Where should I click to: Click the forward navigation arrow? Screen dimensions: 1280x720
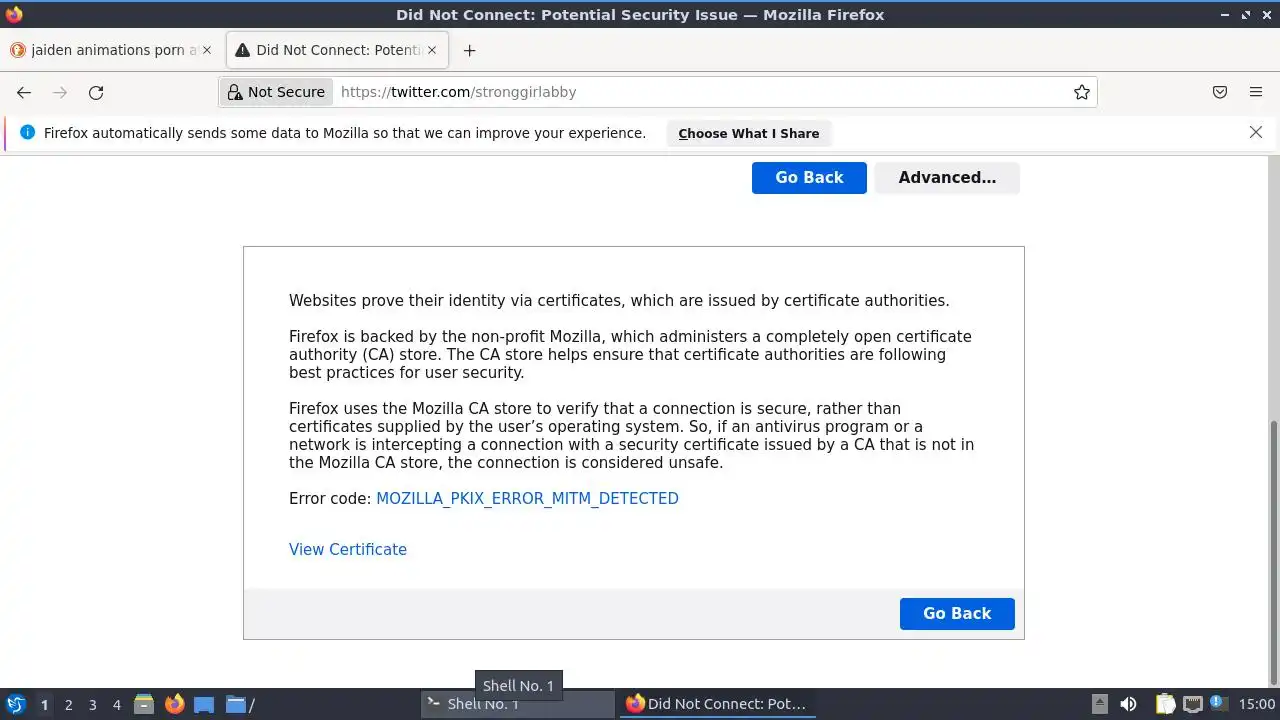[x=60, y=92]
